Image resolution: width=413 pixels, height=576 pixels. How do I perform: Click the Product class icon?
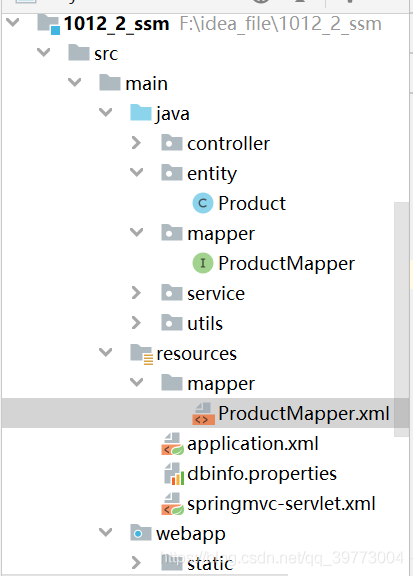tap(203, 203)
